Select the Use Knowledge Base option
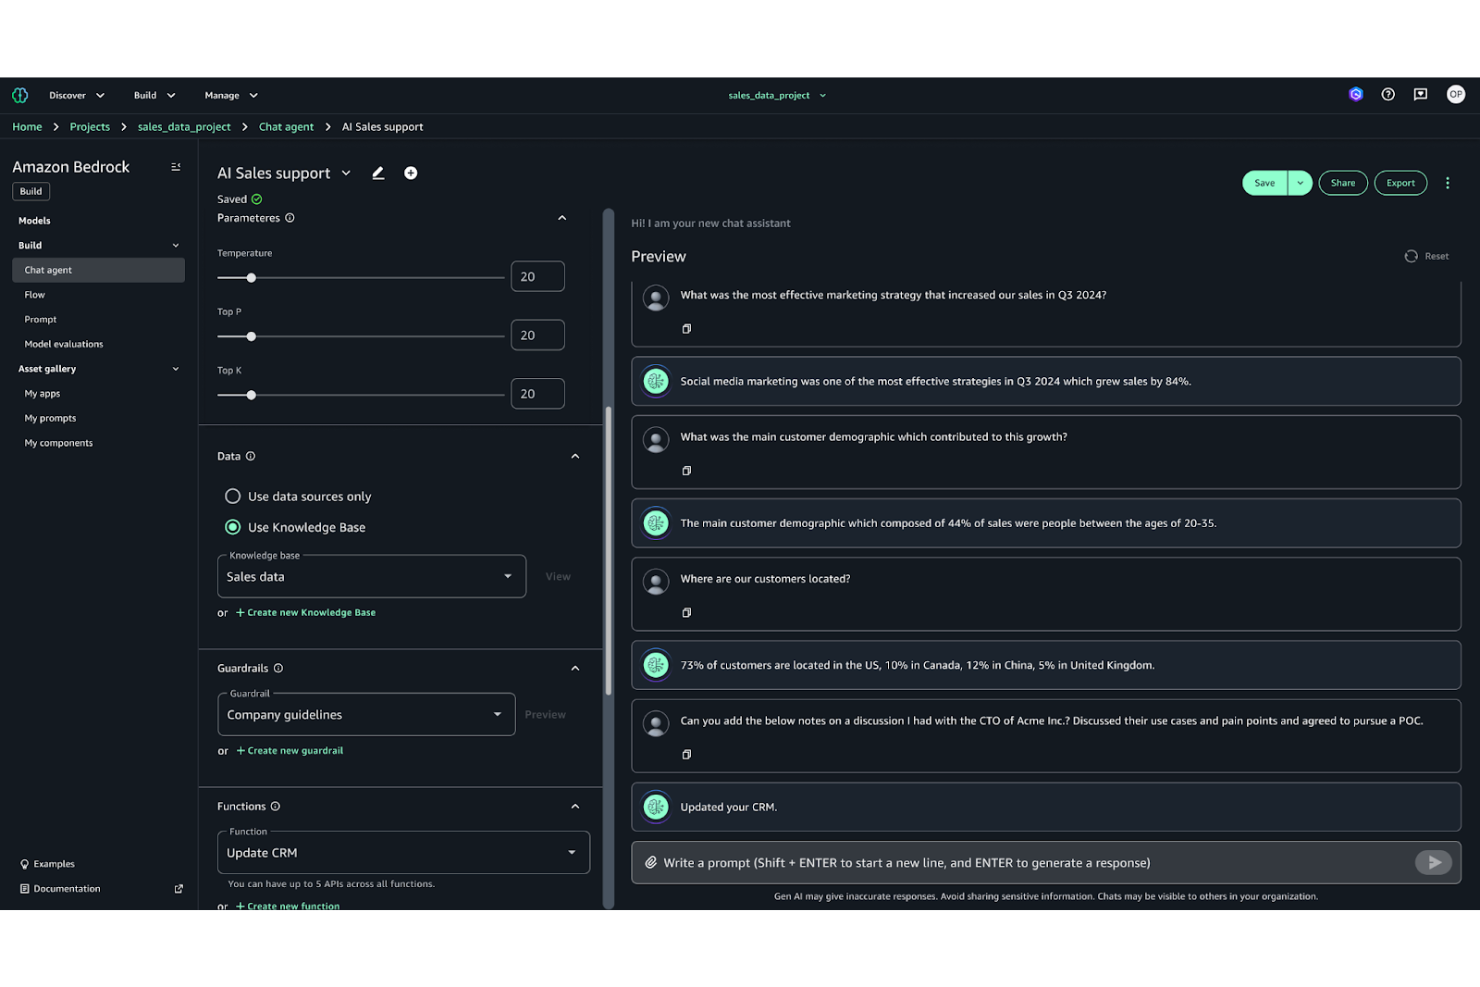The width and height of the screenshot is (1480, 987). pos(232,527)
